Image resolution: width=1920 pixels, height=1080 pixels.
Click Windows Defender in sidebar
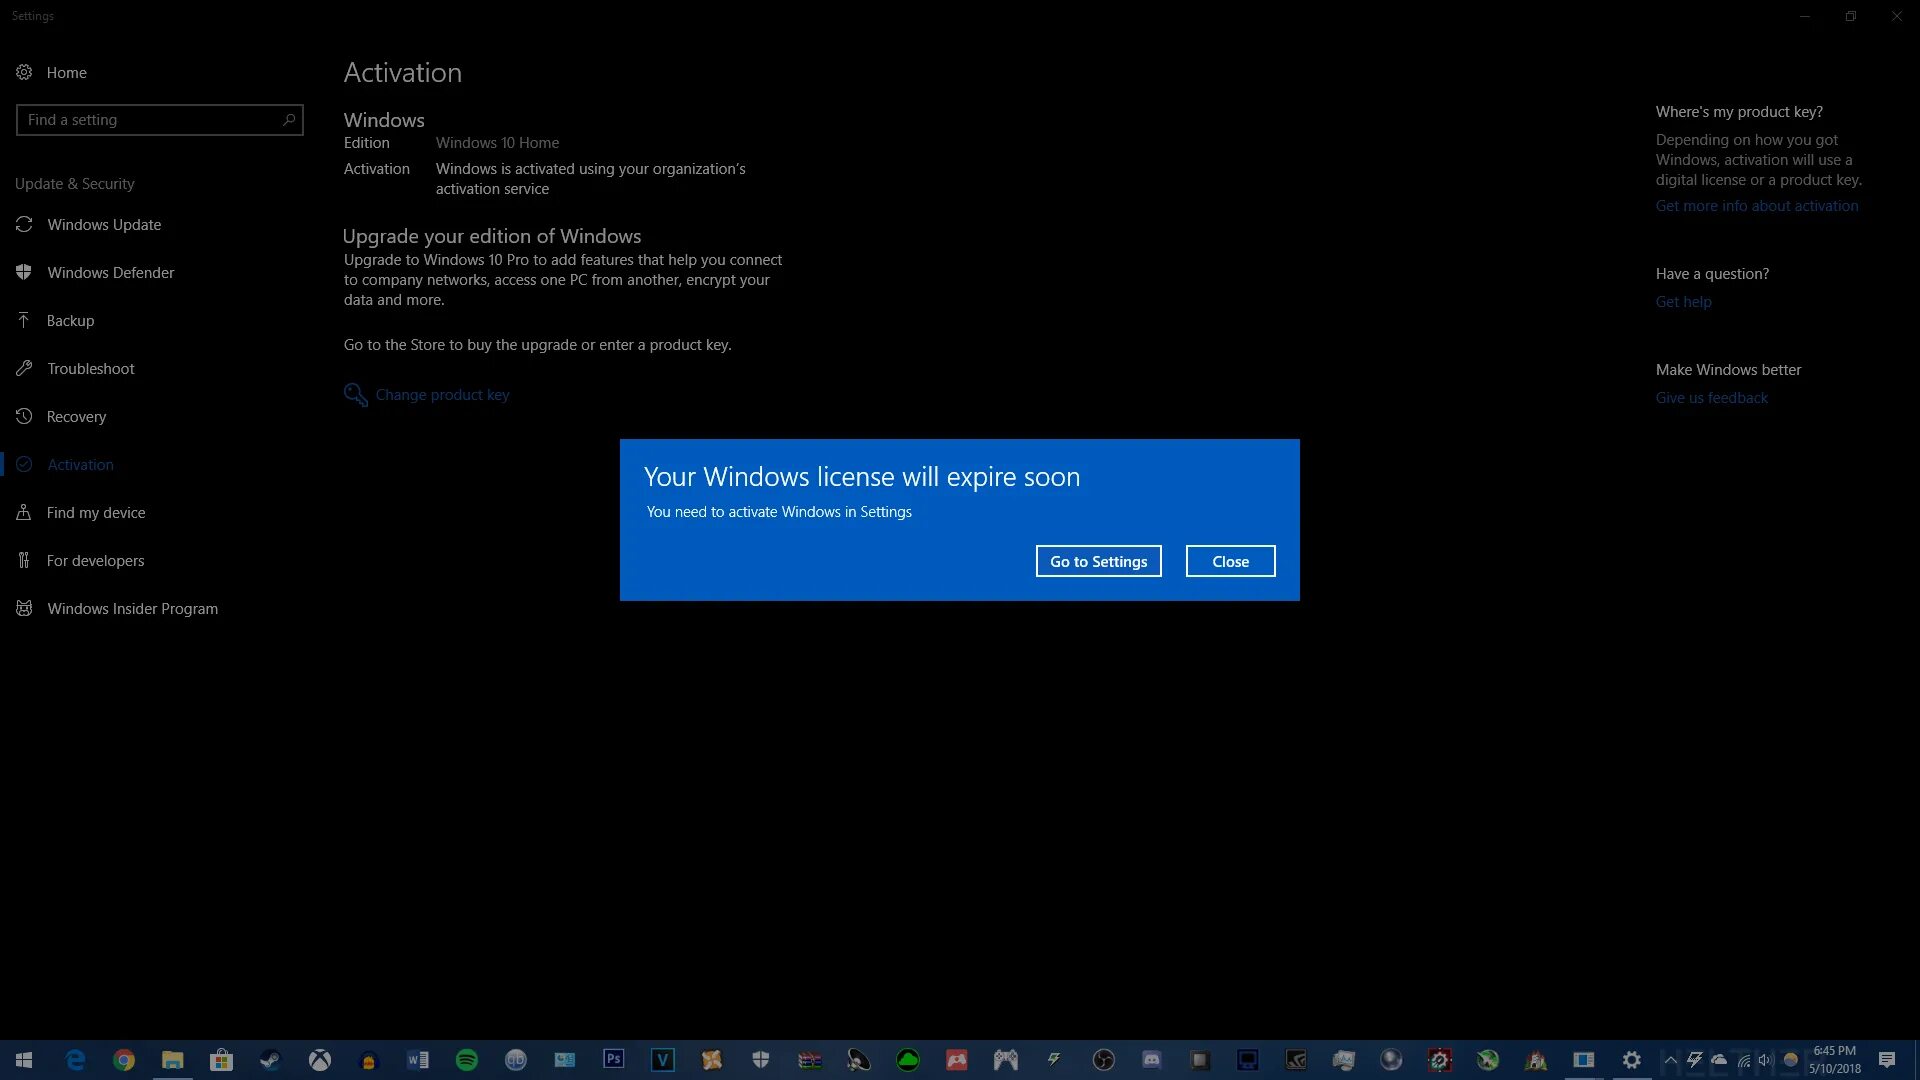pyautogui.click(x=109, y=272)
